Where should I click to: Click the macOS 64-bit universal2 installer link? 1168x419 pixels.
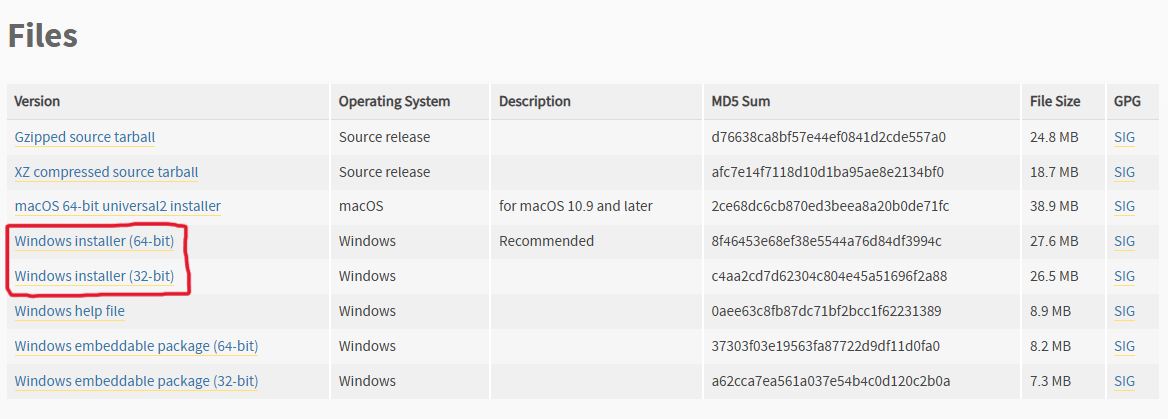click(x=117, y=206)
